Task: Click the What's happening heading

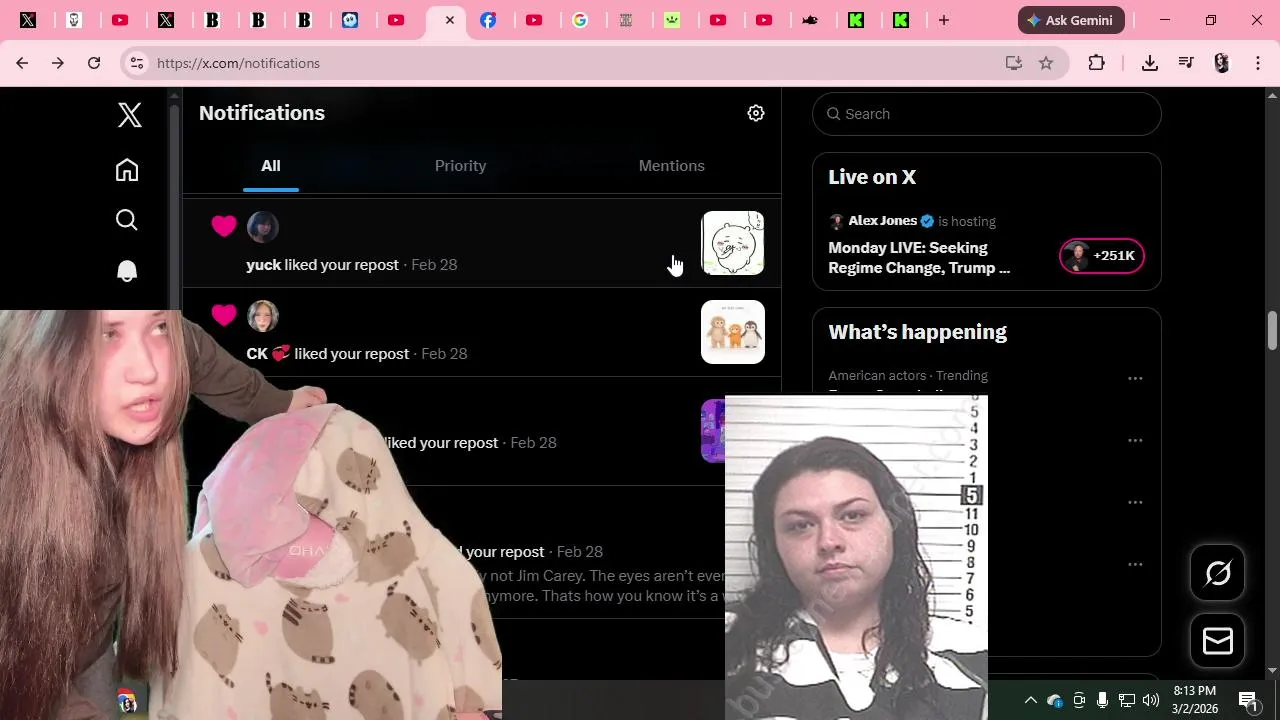Action: tap(917, 332)
